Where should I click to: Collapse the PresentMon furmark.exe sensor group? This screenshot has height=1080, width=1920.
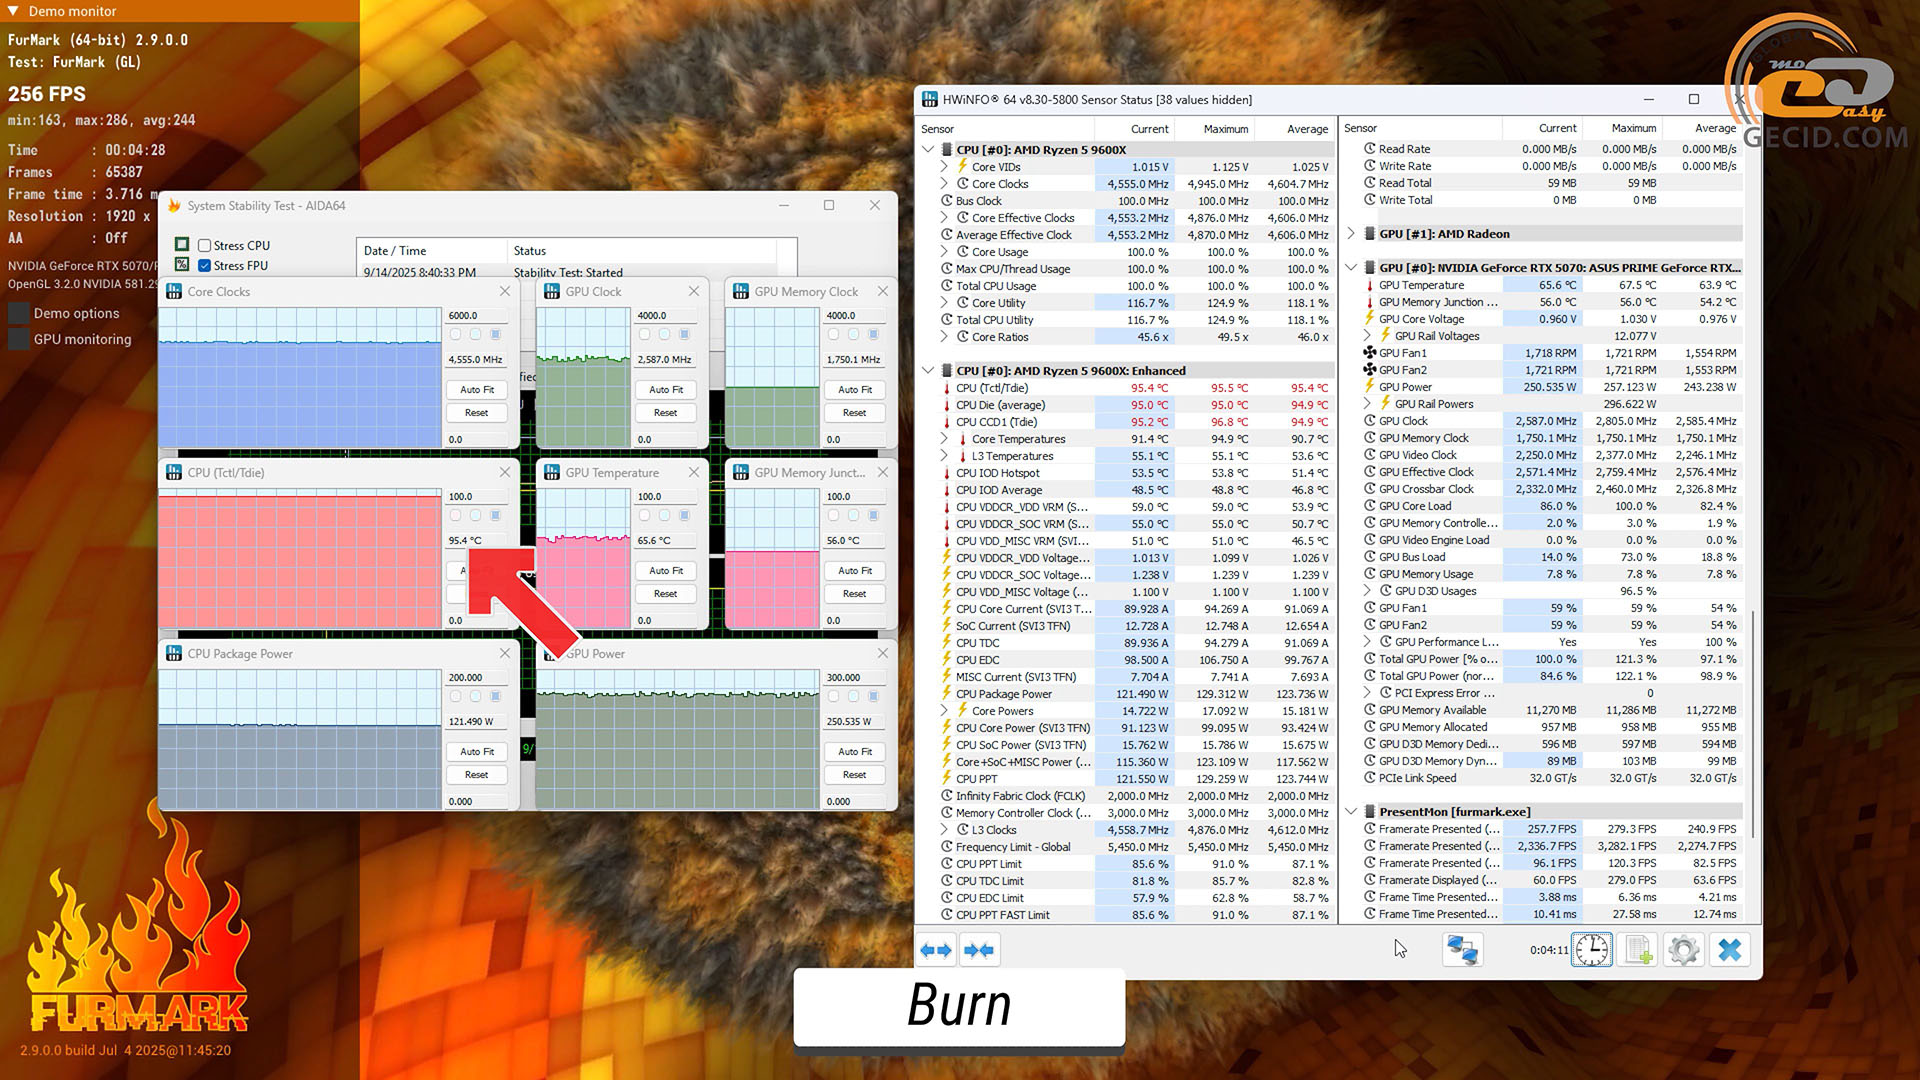click(1351, 812)
